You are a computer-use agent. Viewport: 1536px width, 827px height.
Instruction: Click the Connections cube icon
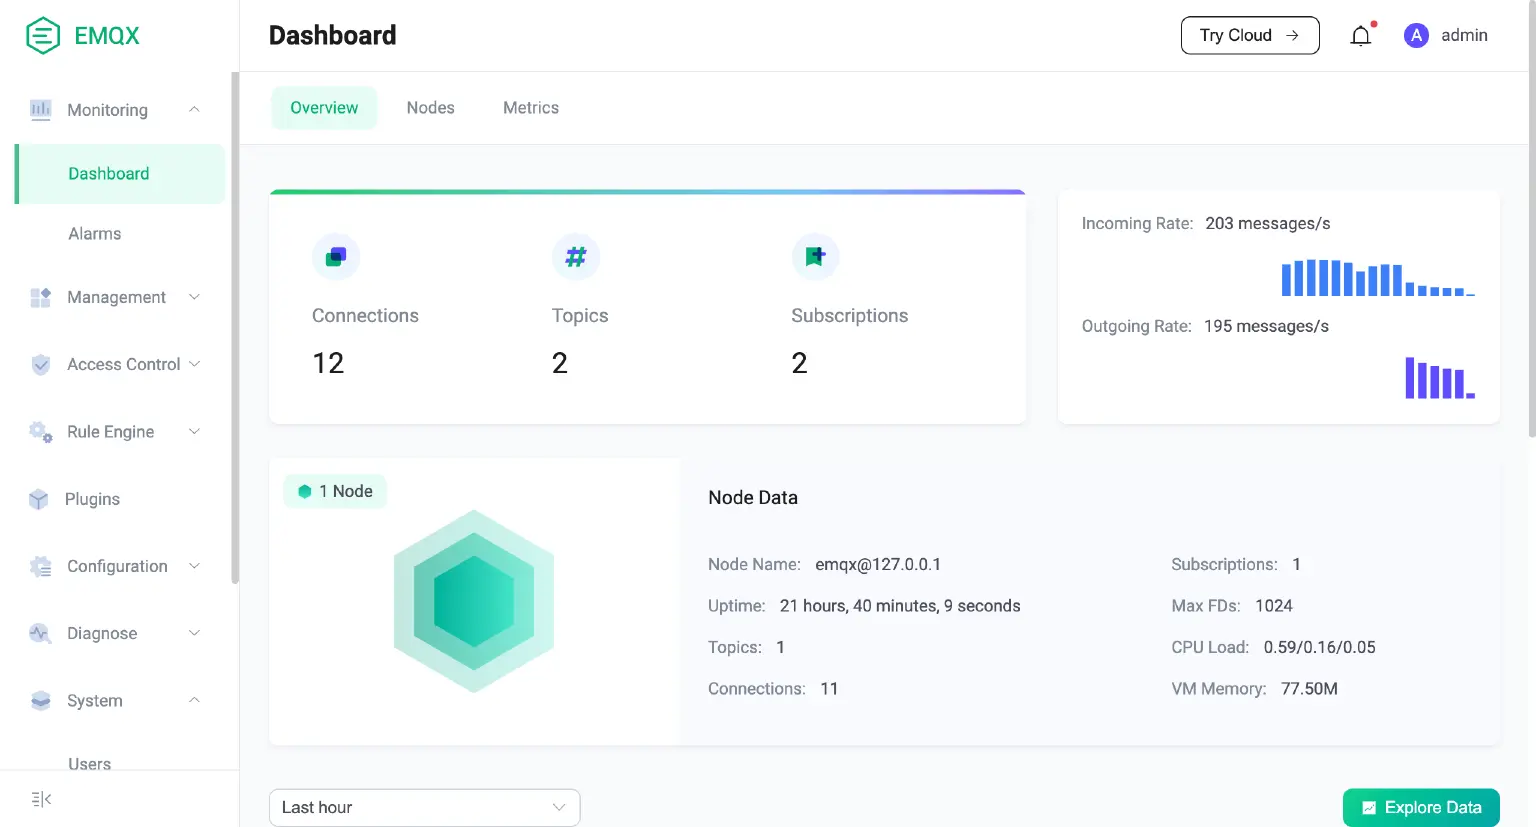pyautogui.click(x=336, y=257)
